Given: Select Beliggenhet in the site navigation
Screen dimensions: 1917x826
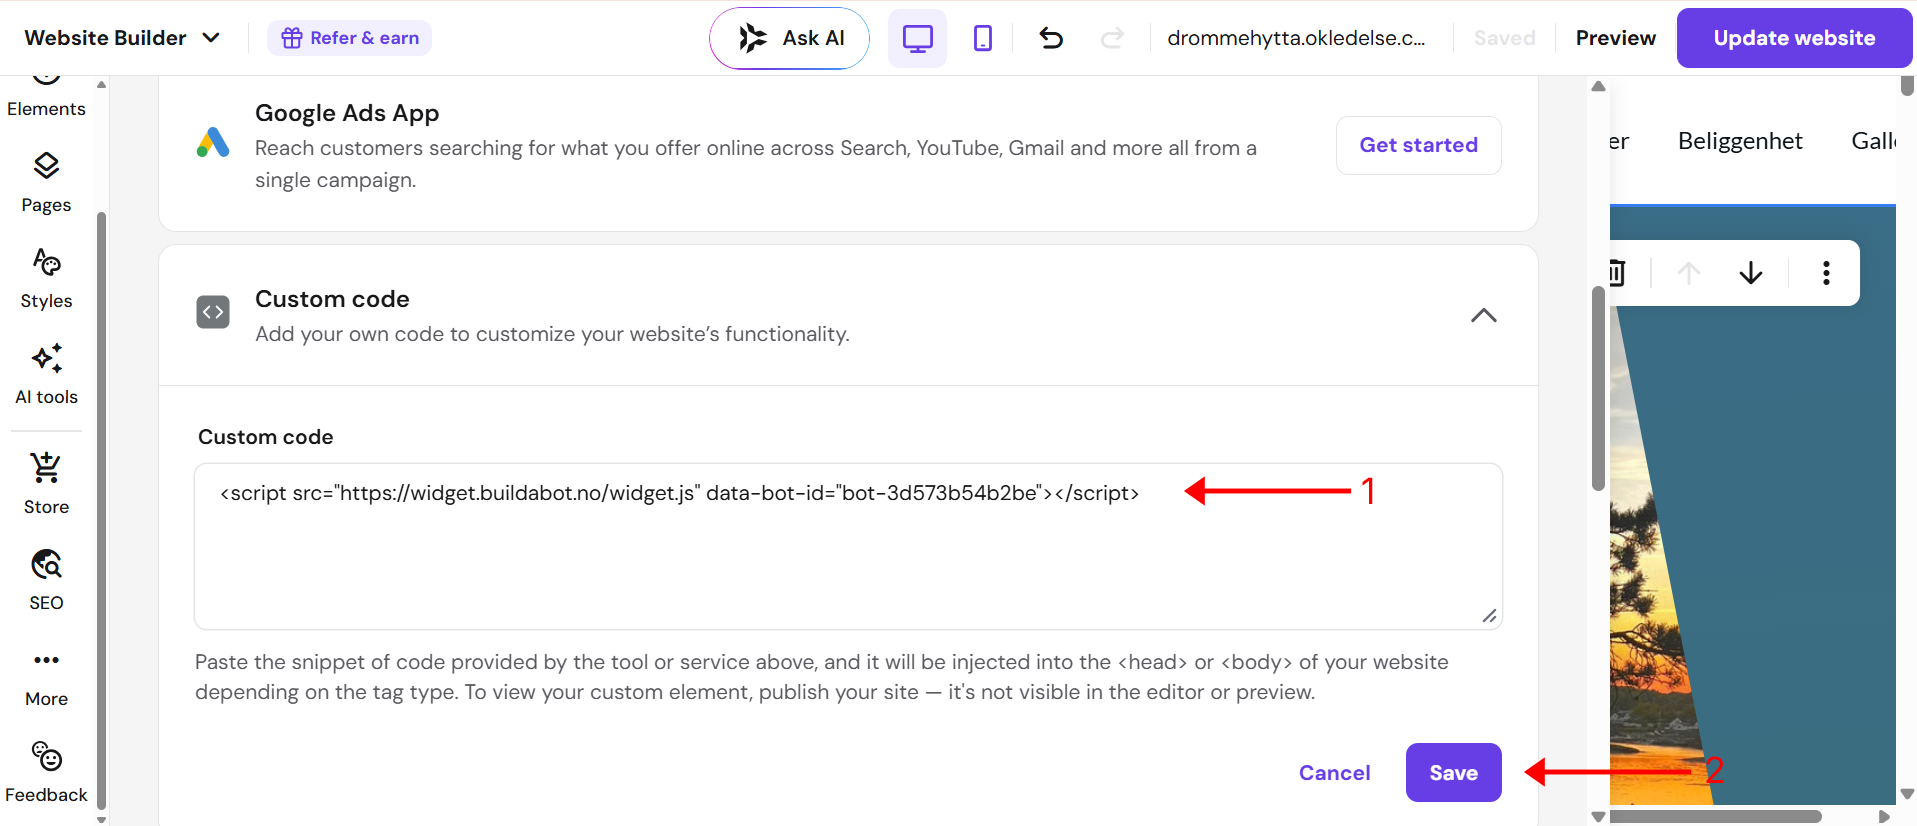Looking at the screenshot, I should tap(1740, 141).
